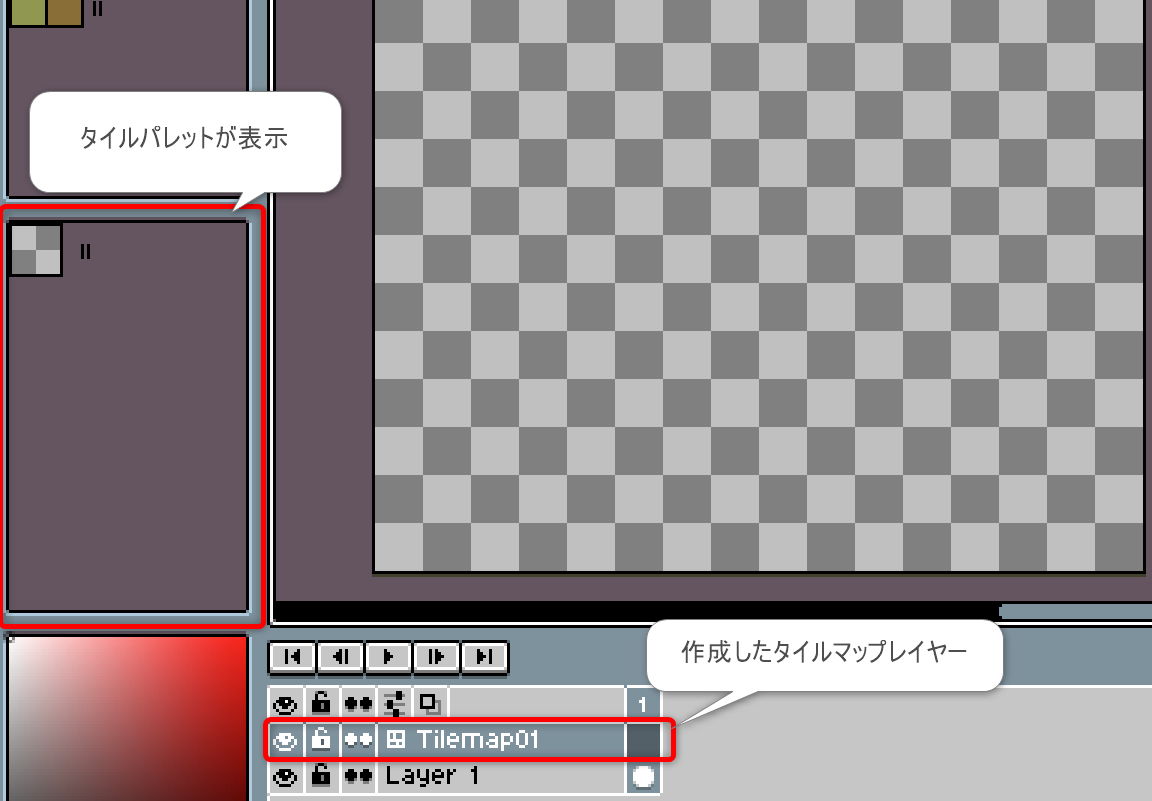Toggle lock for all layers in header
The width and height of the screenshot is (1152, 801).
(321, 704)
